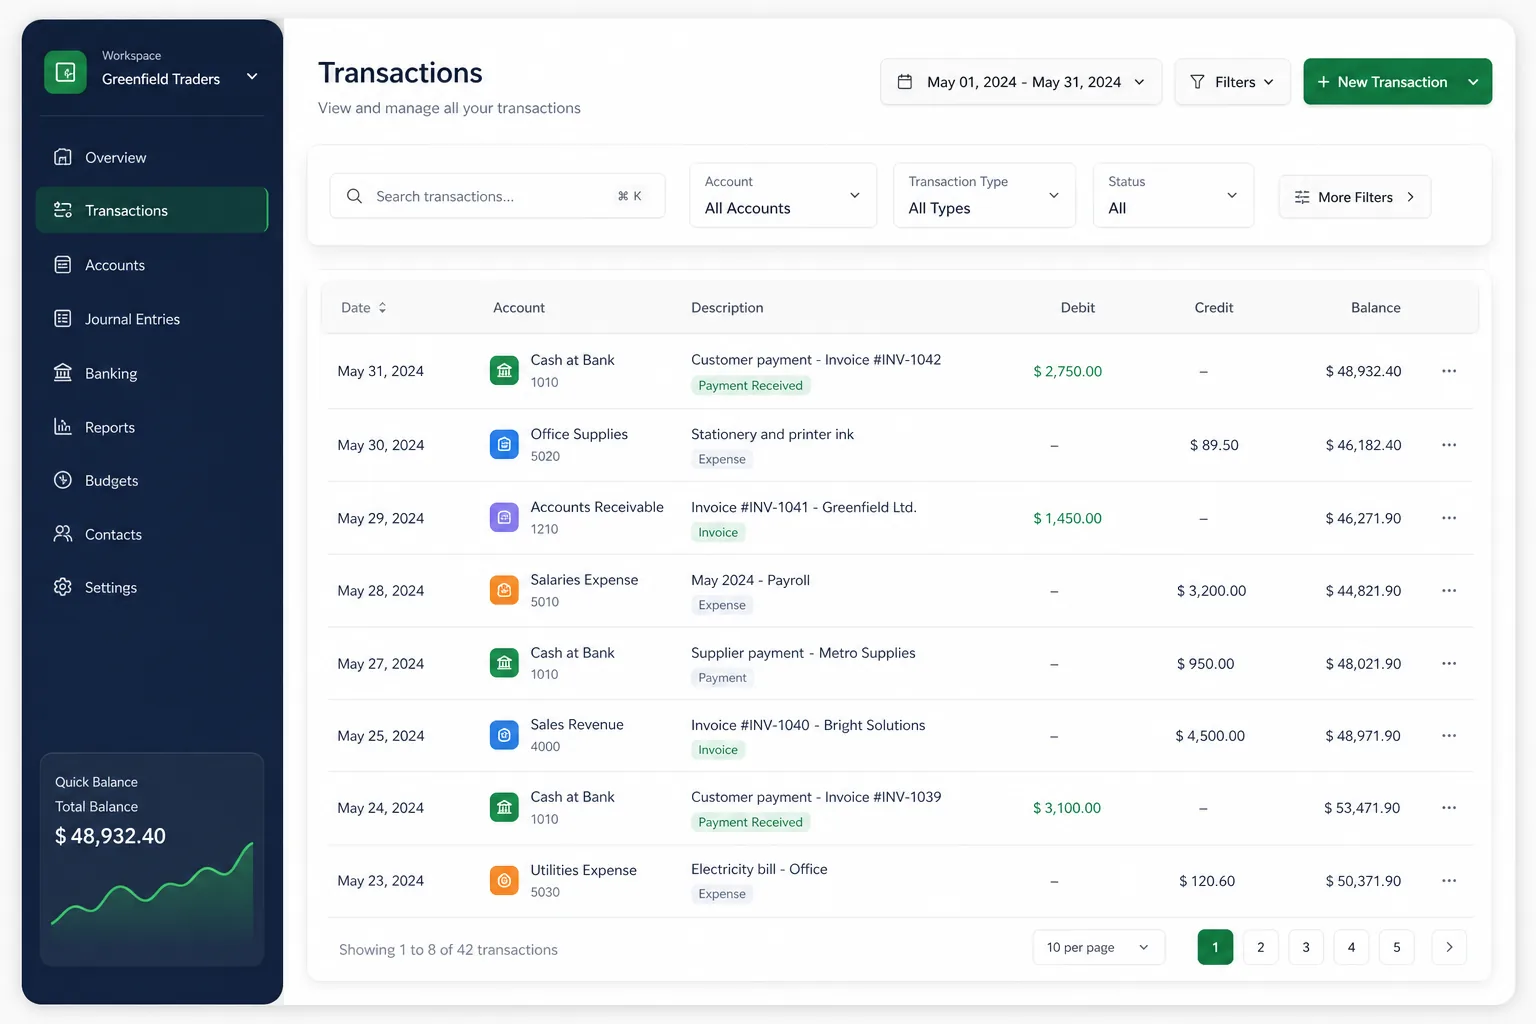Viewport: 1536px width, 1024px height.
Task: Go to page 3
Action: 1306,947
